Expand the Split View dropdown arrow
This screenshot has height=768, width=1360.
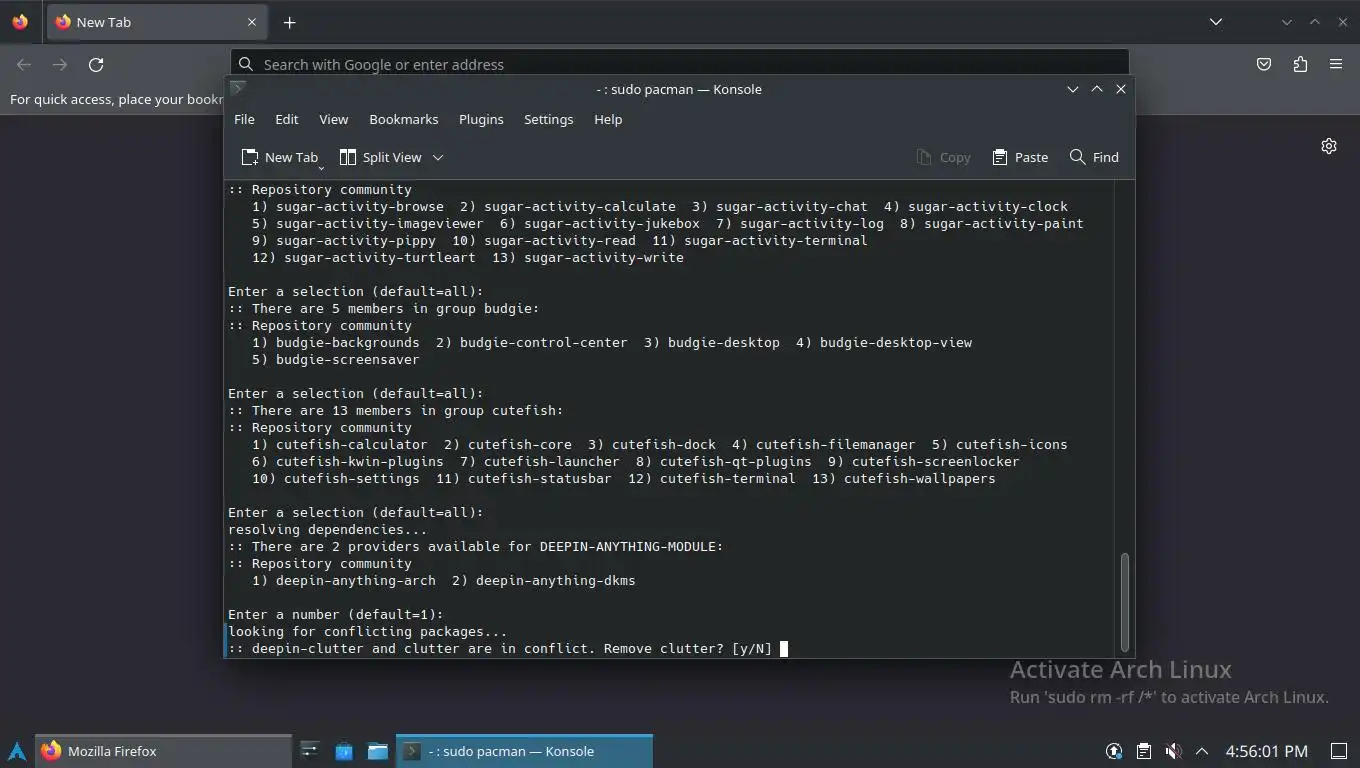438,157
